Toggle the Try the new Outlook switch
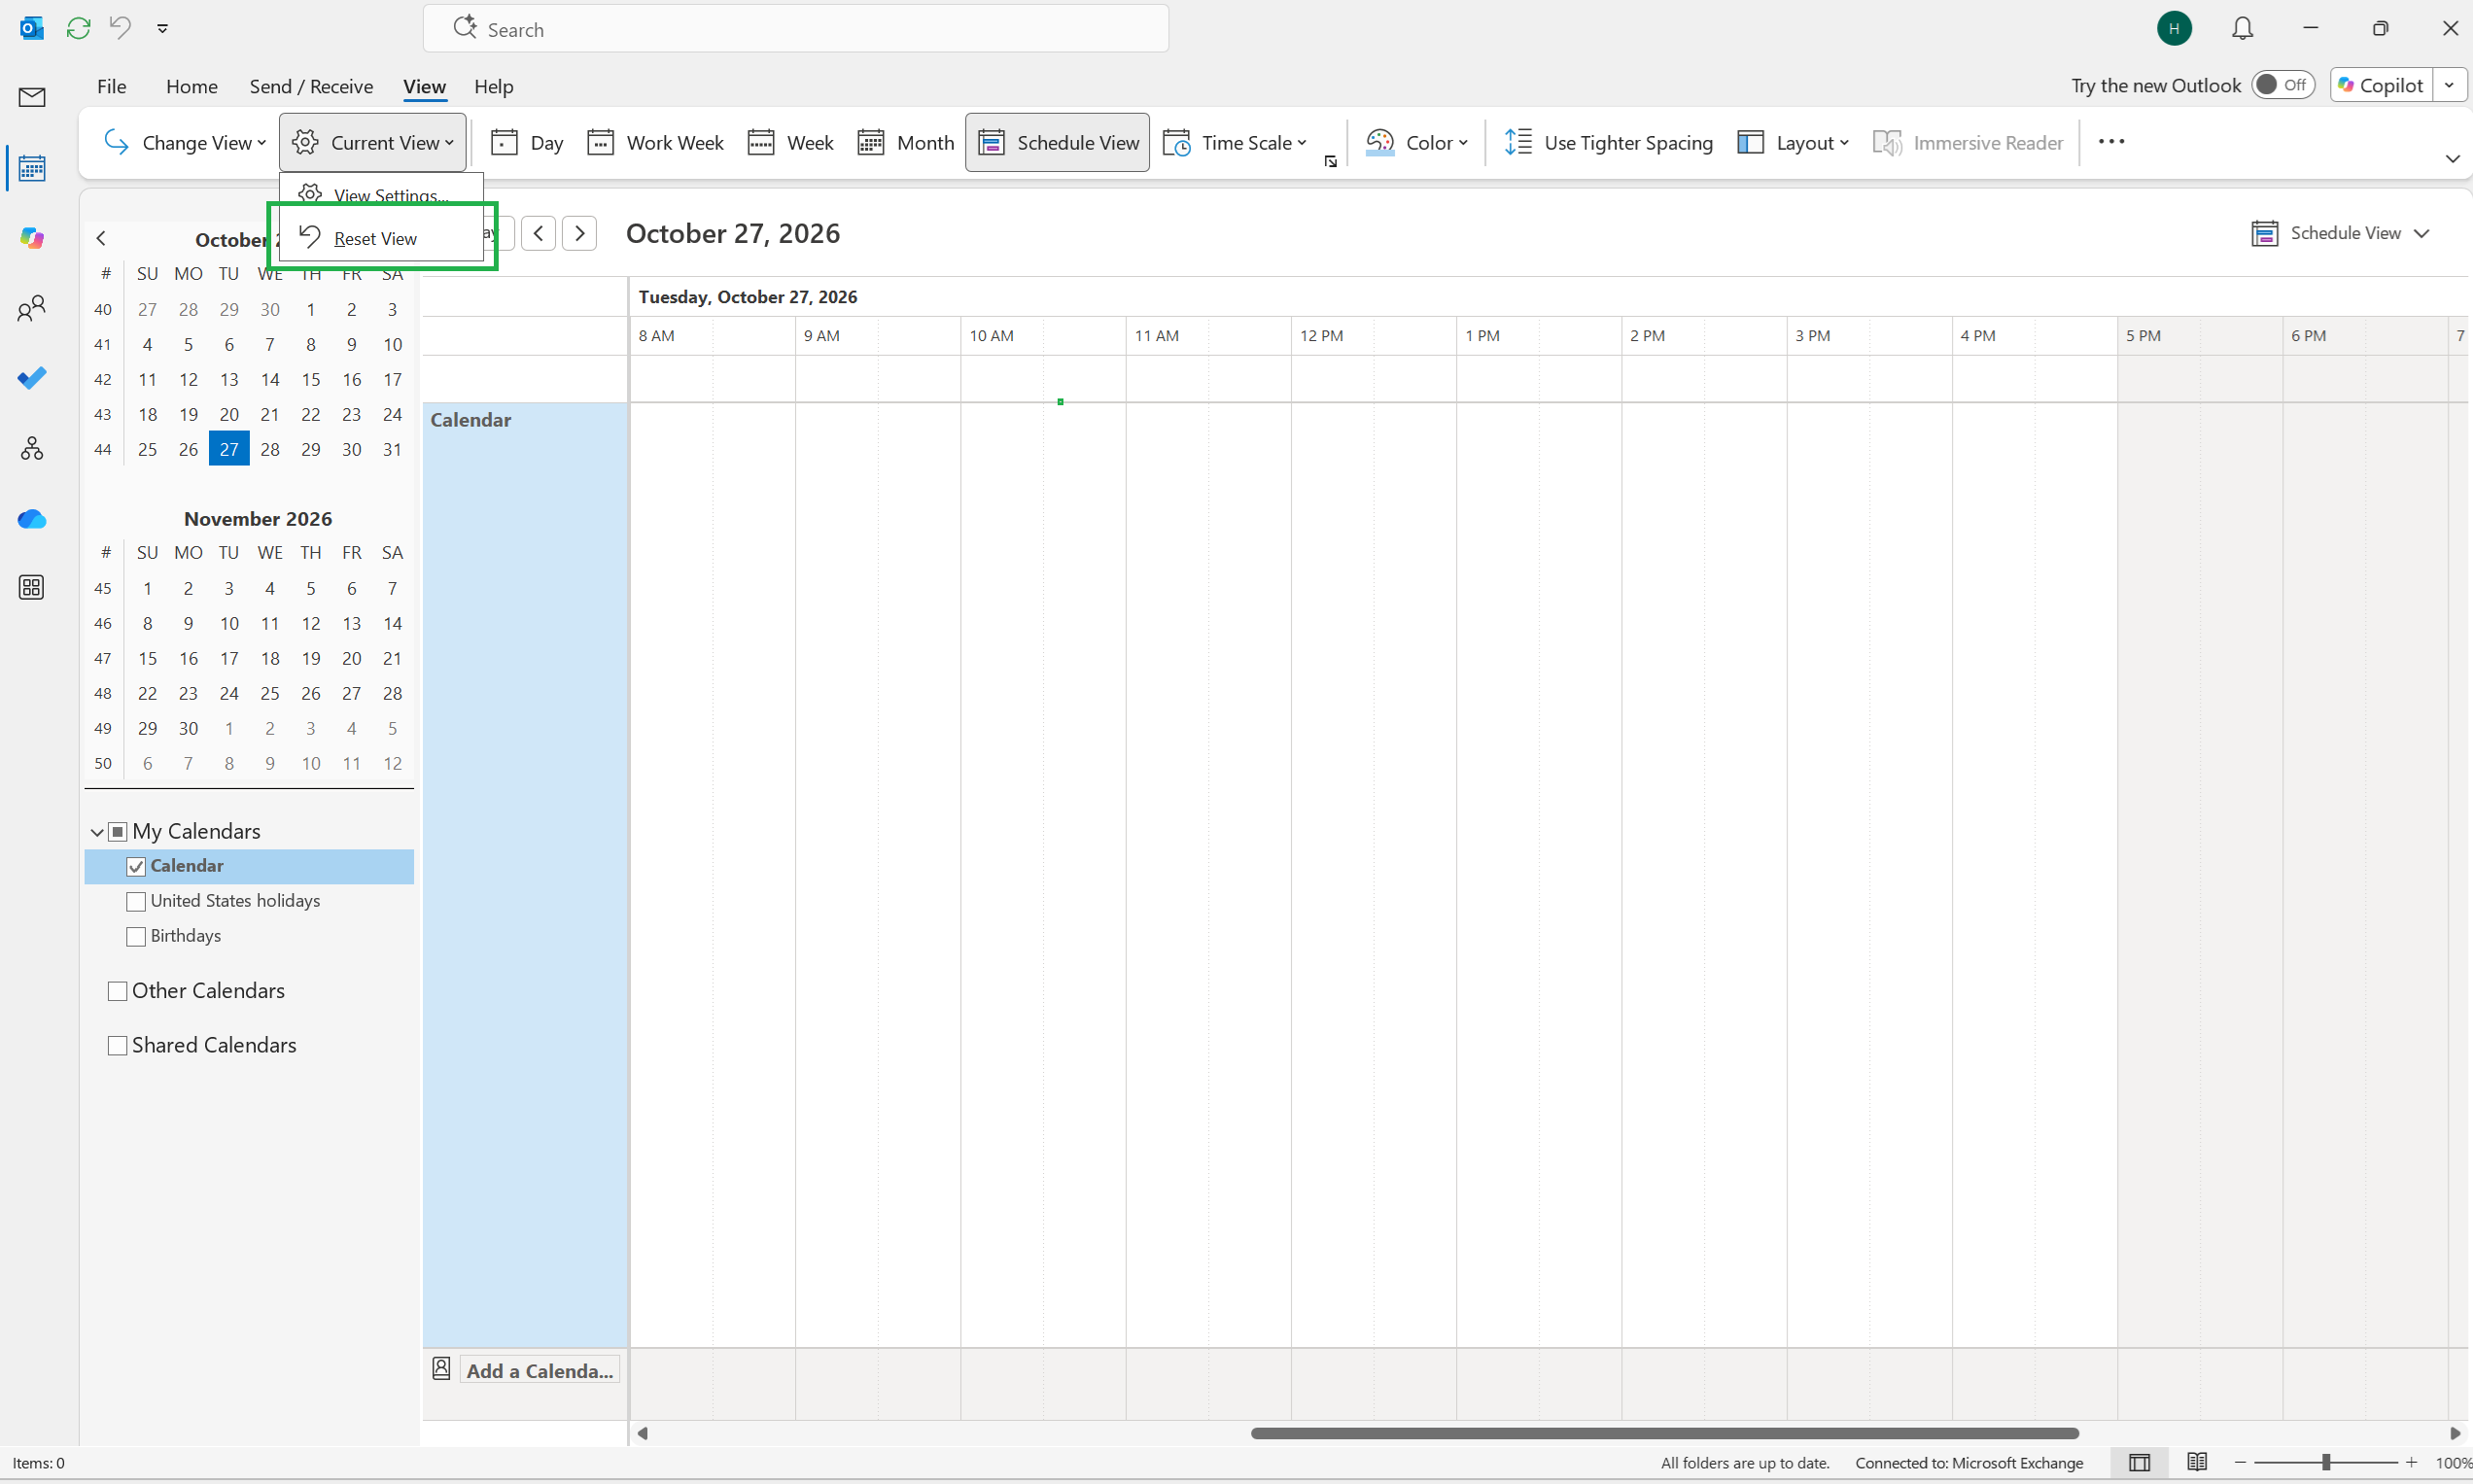 tap(2283, 85)
